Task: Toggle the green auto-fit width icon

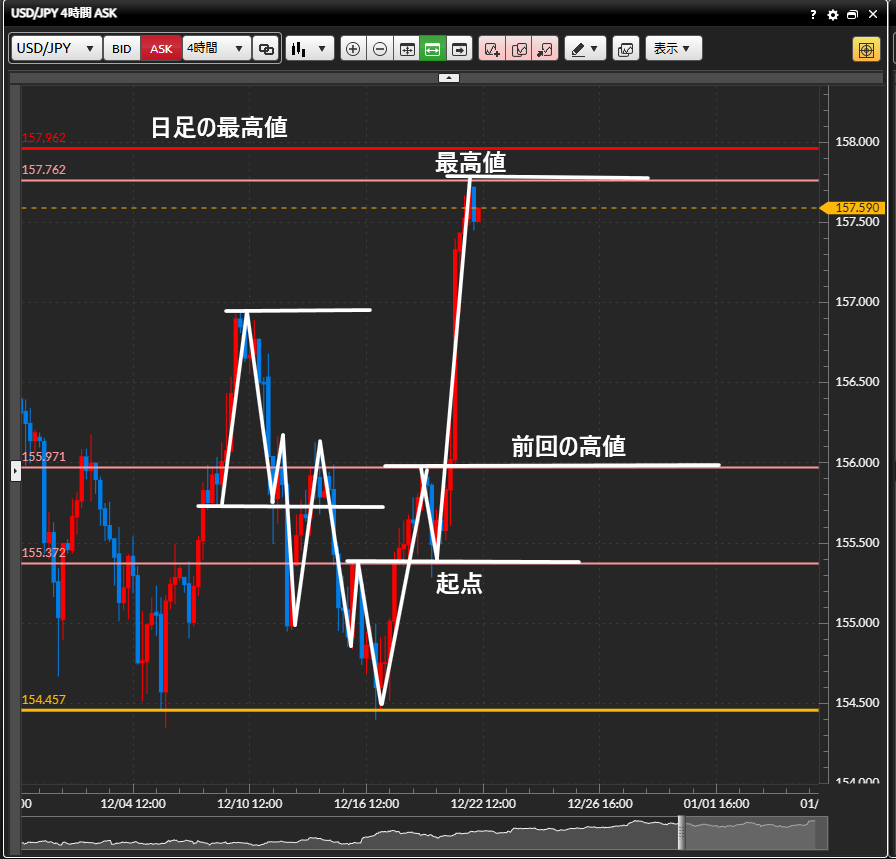Action: pos(433,49)
